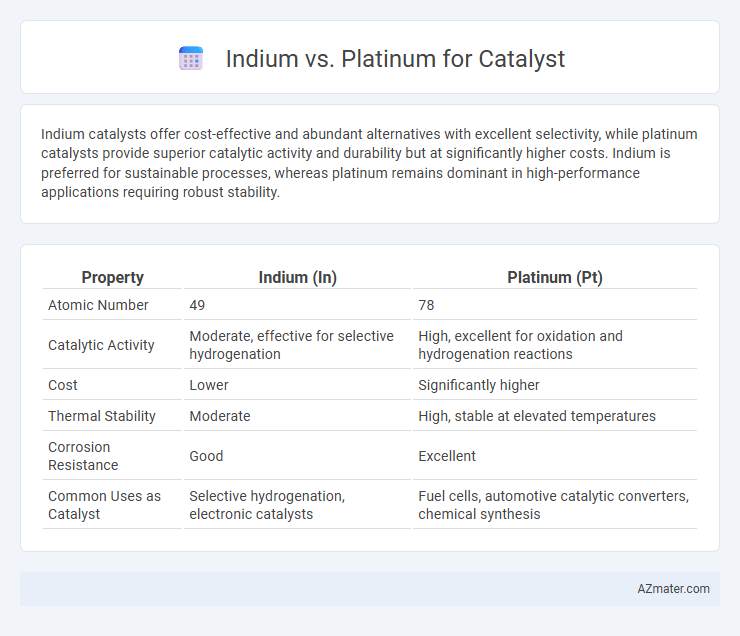Click 'High, excellent for oxidation' cell
This screenshot has width=740, height=636.
click(x=520, y=345)
